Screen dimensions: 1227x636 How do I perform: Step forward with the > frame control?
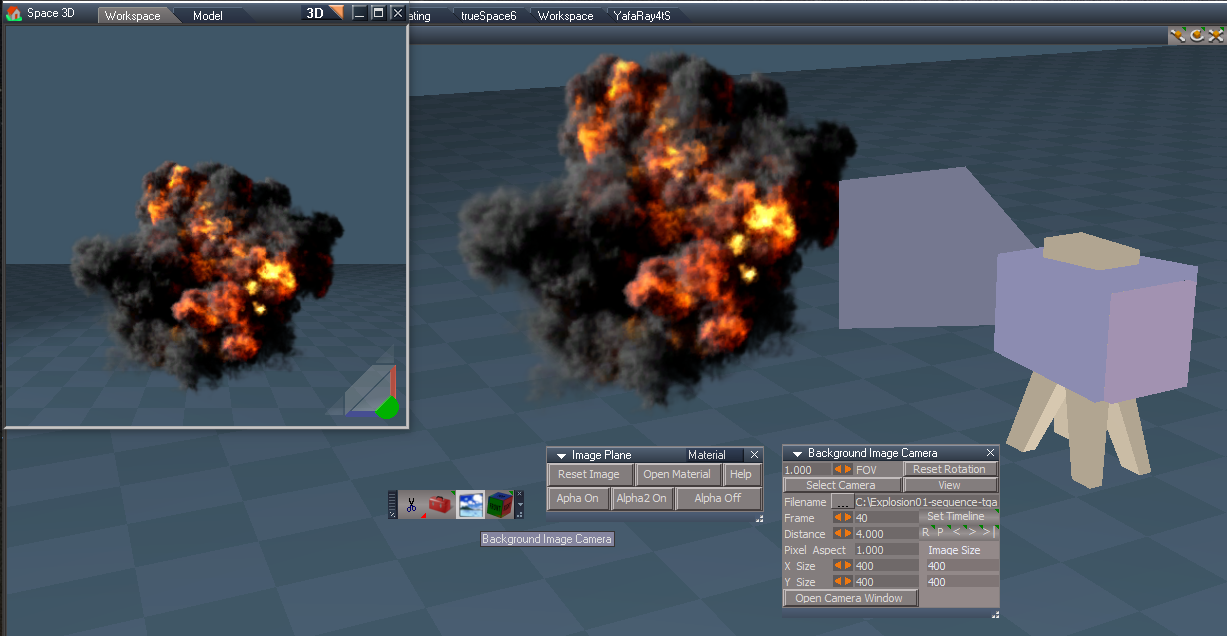click(972, 533)
